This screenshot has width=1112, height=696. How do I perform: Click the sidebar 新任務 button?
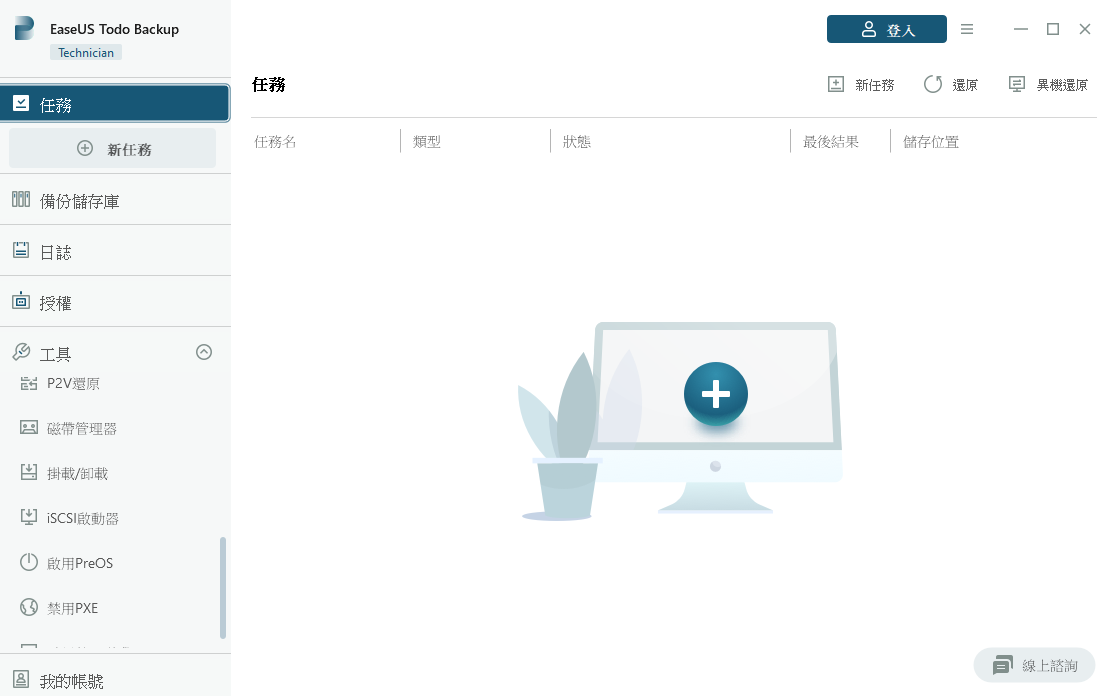[x=113, y=148]
